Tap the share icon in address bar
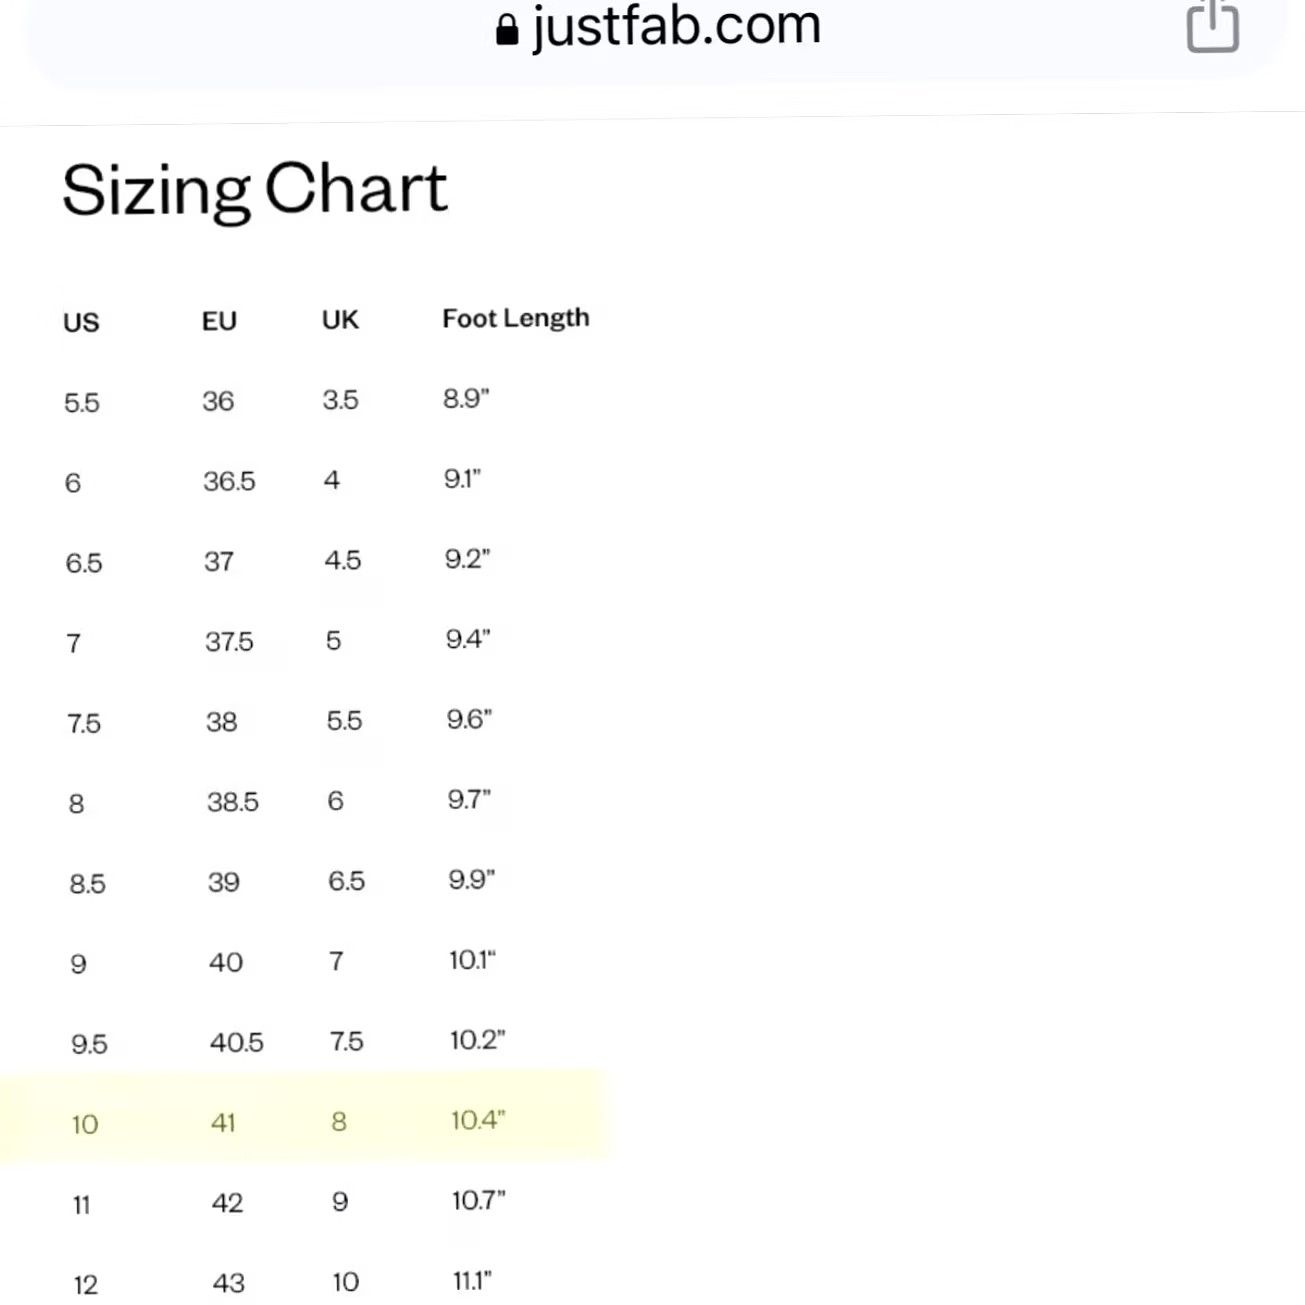Viewport: 1305px width, 1305px height. pyautogui.click(x=1213, y=24)
